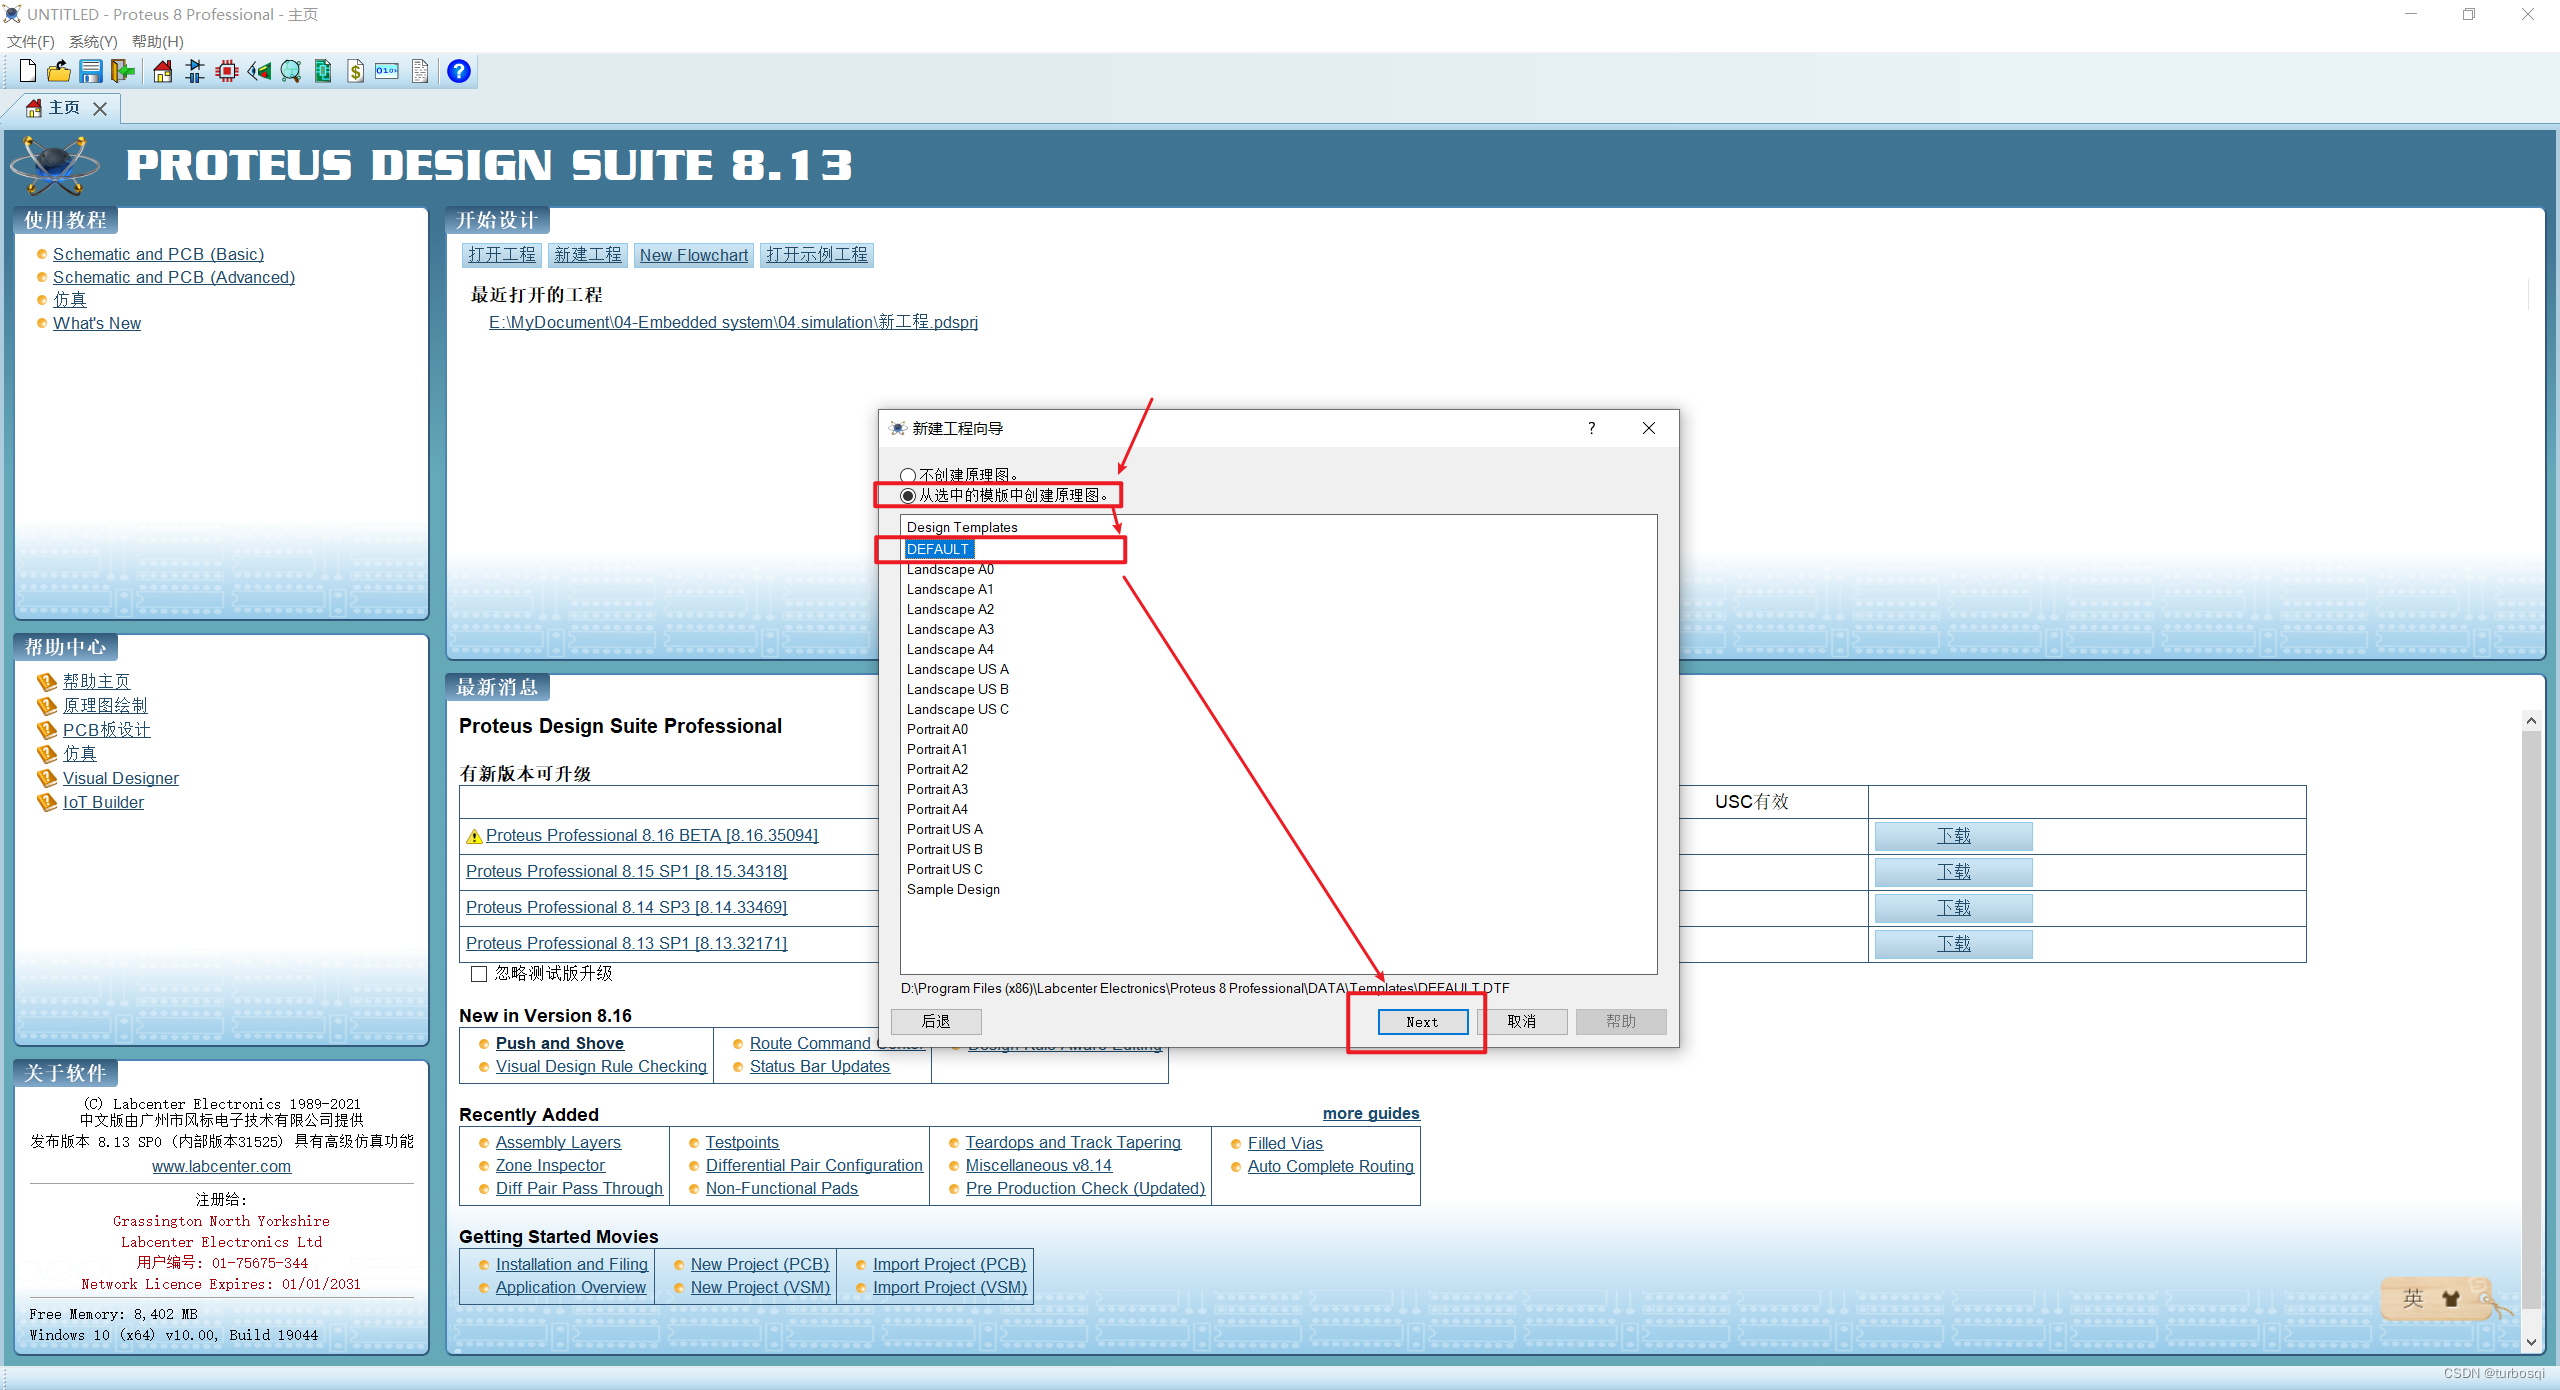
Task: Click the 英 input method indicator
Action: 2413,1298
